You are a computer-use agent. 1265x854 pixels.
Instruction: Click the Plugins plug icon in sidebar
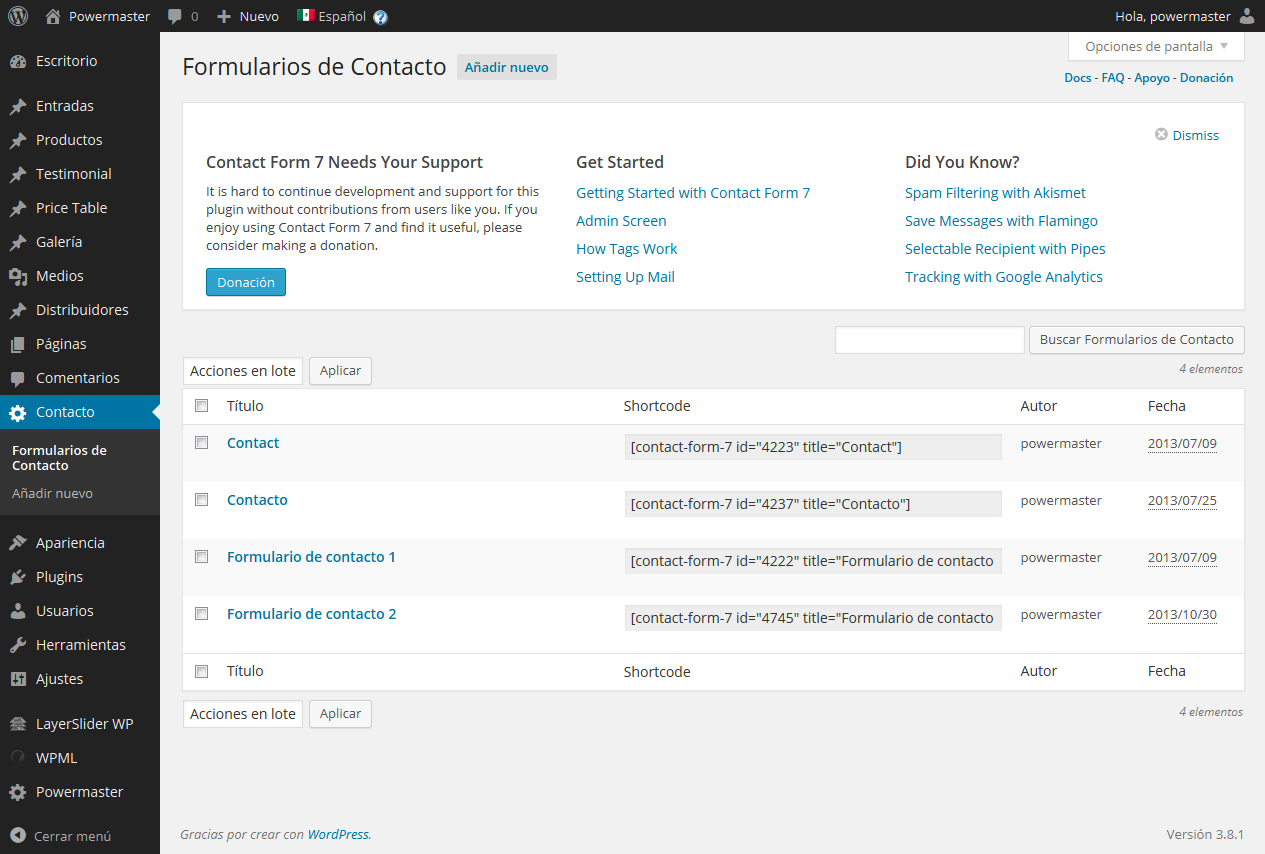(x=18, y=577)
